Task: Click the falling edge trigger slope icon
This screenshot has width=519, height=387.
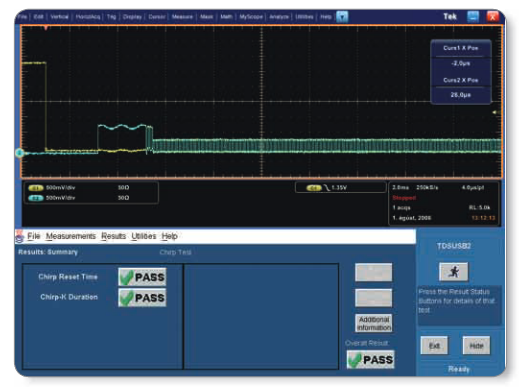Action: [327, 188]
